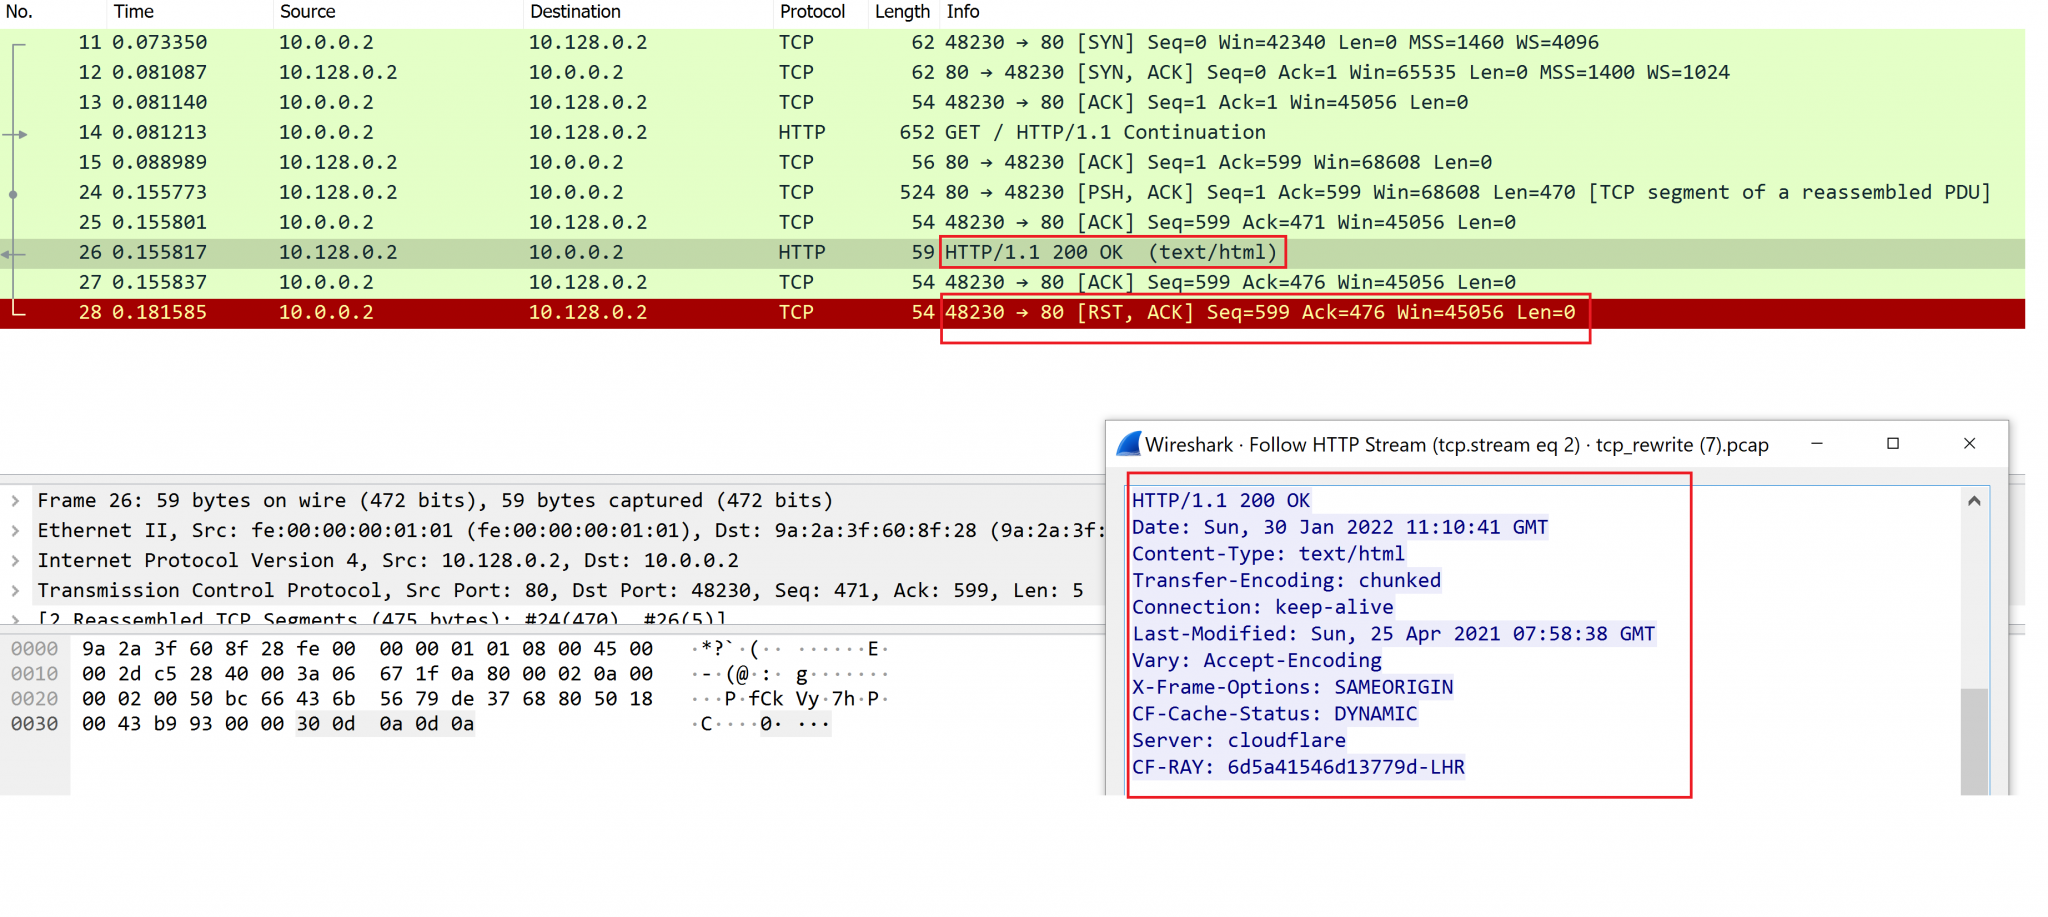Select the packet 28 RST, ACK row

point(500,312)
